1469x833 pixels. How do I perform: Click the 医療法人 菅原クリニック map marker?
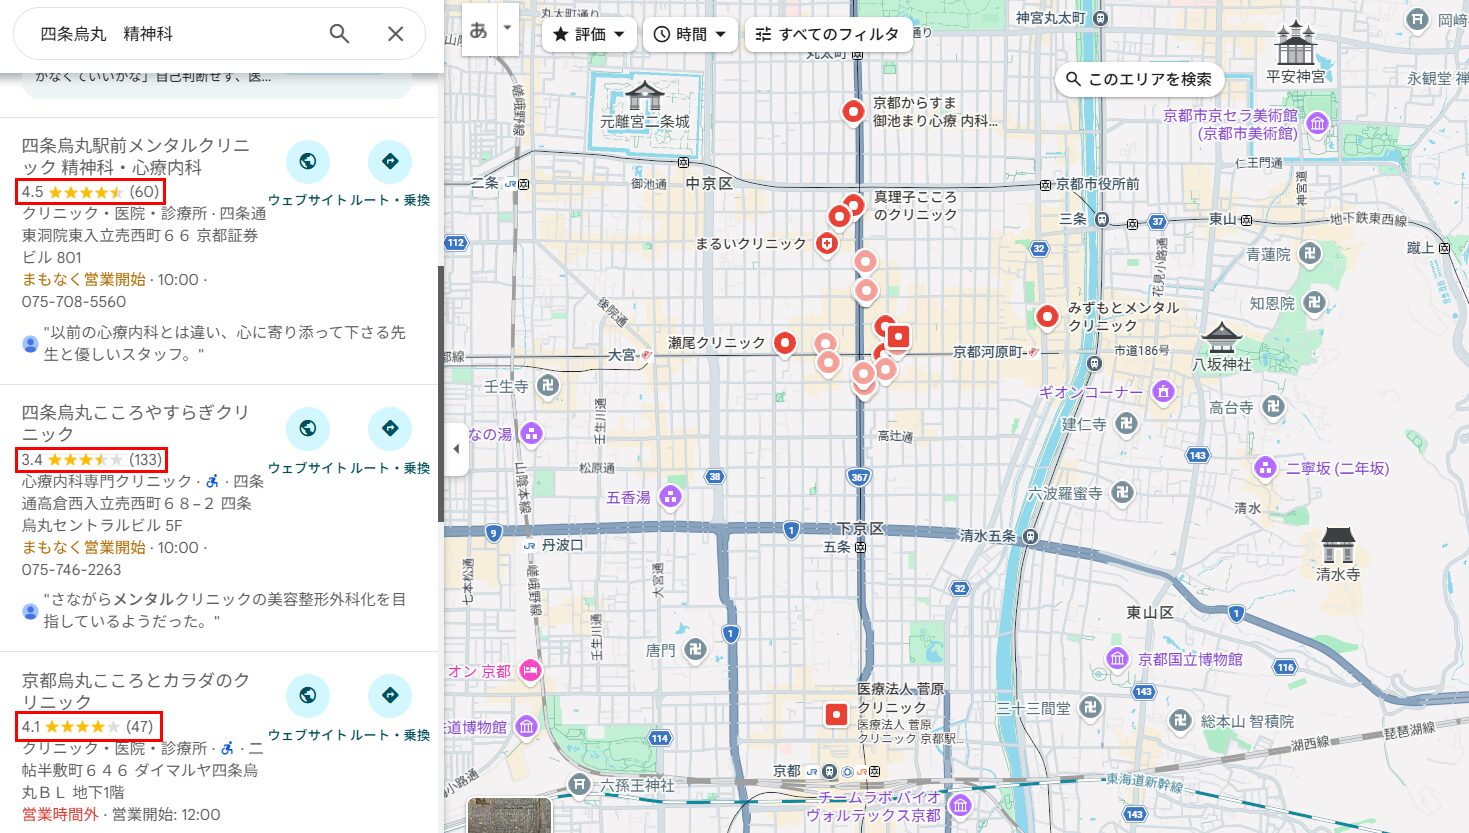click(836, 714)
